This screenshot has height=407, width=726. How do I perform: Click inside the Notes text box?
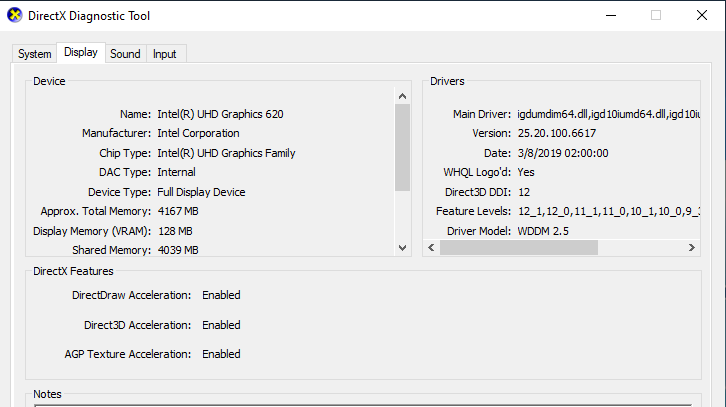(x=360, y=403)
